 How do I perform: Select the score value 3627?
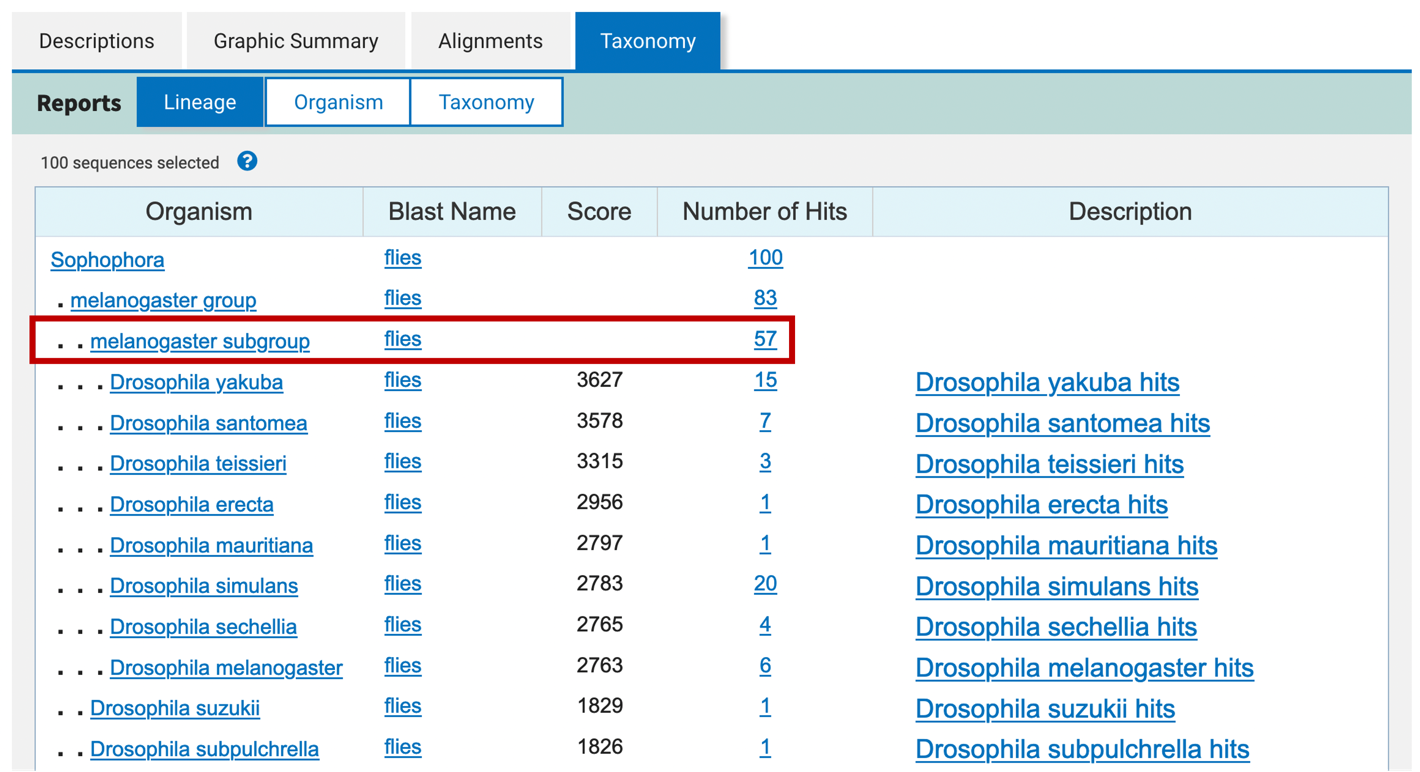[x=600, y=380]
